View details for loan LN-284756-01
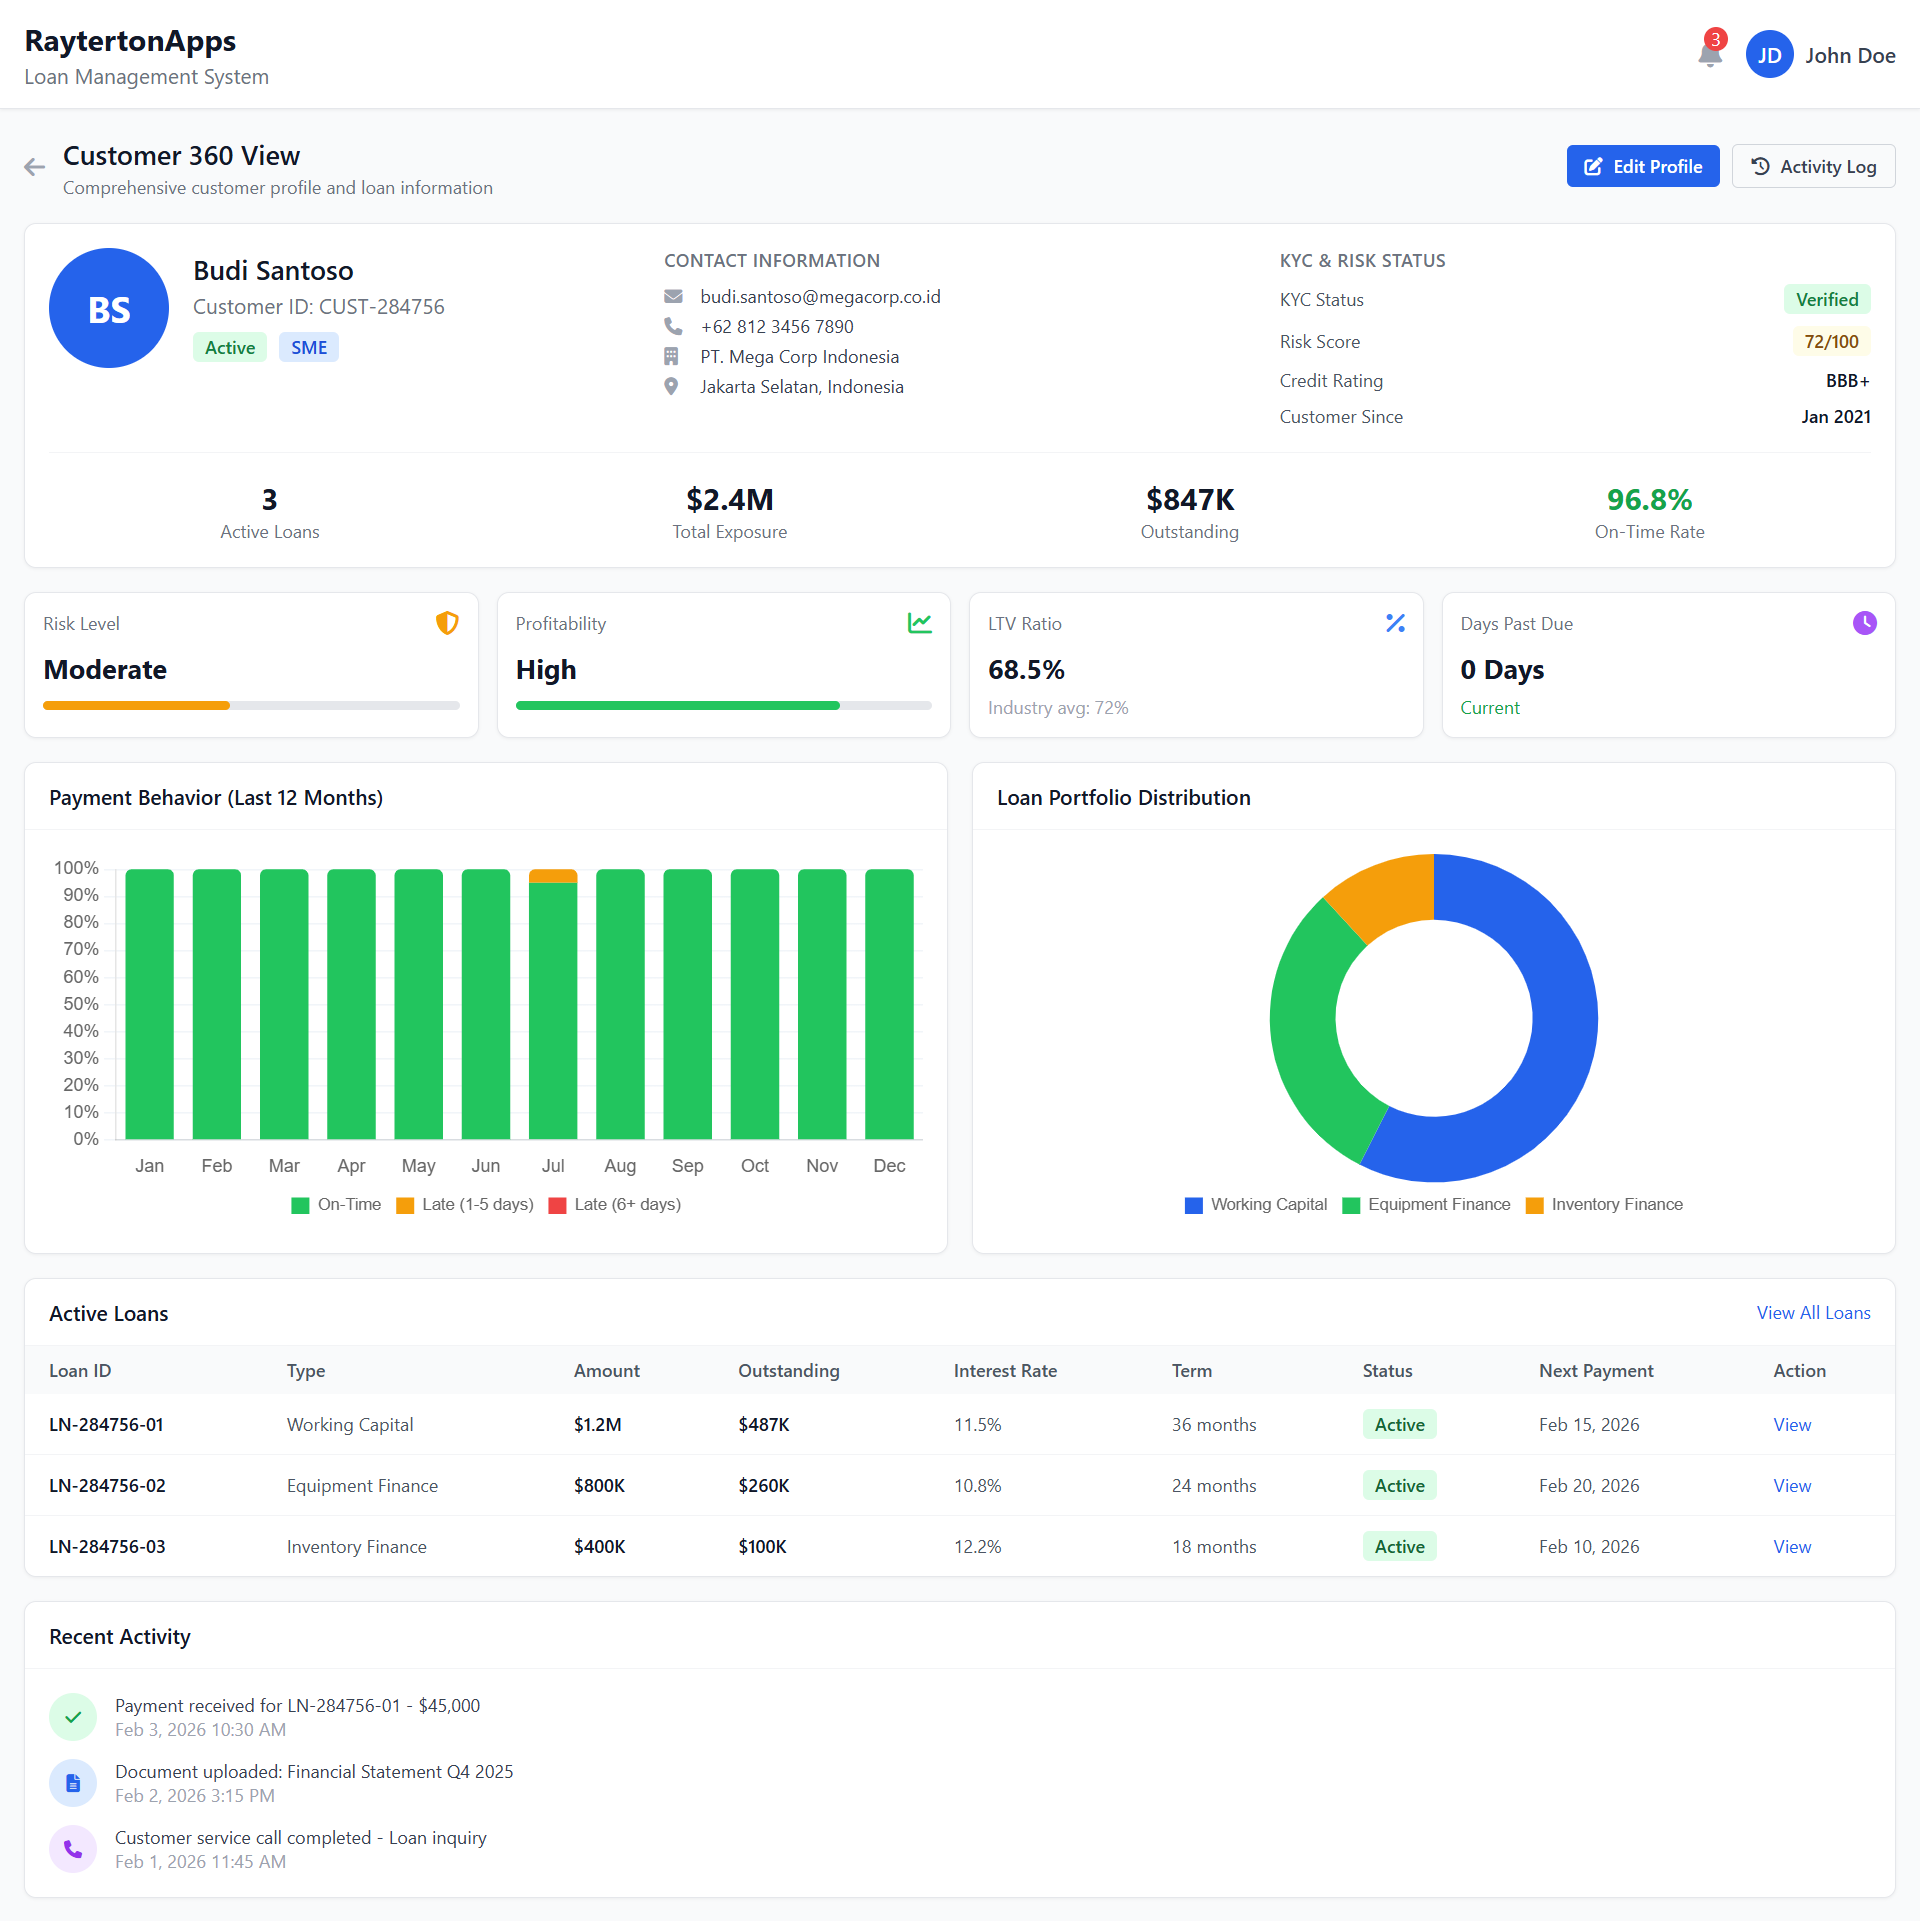Screen dimensions: 1920x1921 pos(1791,1424)
